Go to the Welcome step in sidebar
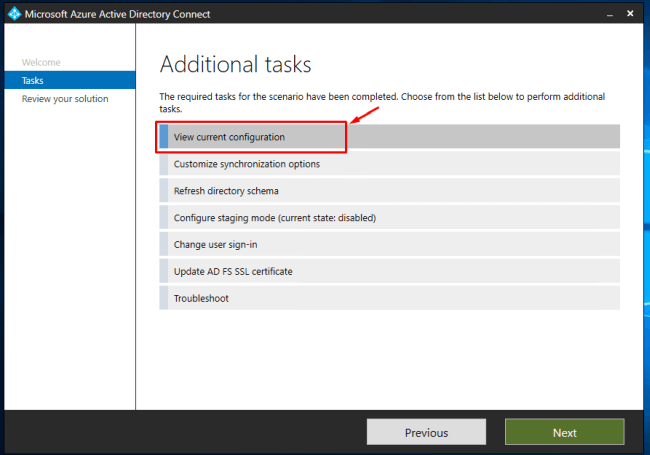The image size is (650, 455). tap(41, 63)
